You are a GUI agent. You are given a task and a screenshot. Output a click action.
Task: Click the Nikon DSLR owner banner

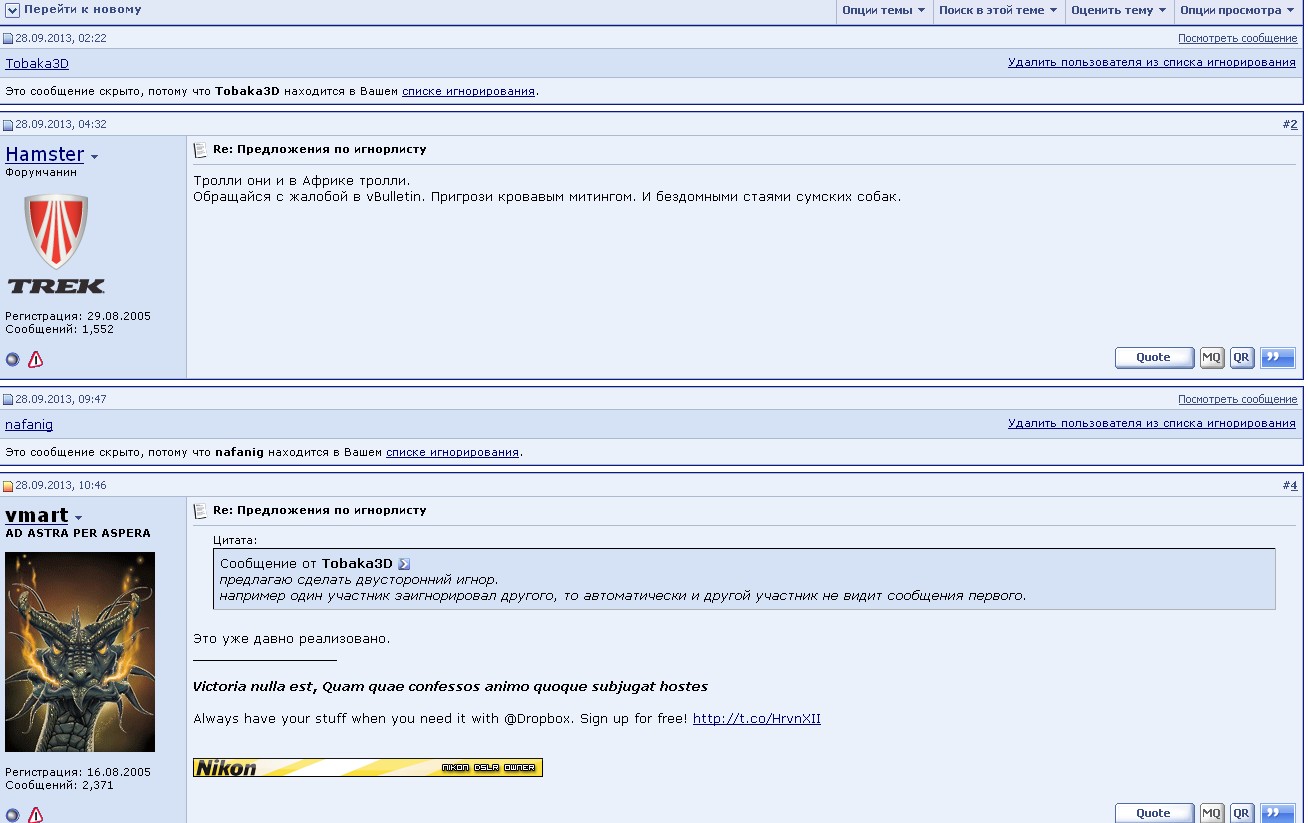367,768
